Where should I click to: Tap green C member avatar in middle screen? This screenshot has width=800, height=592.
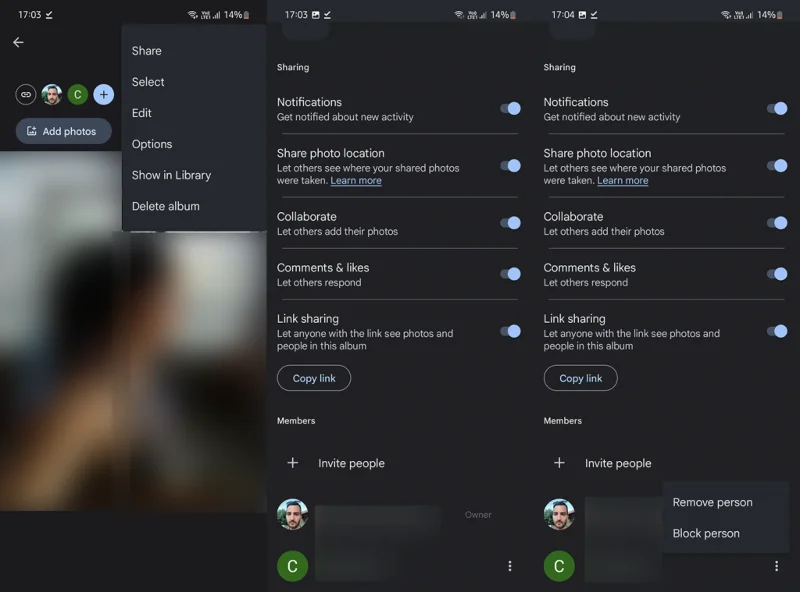[x=292, y=566]
